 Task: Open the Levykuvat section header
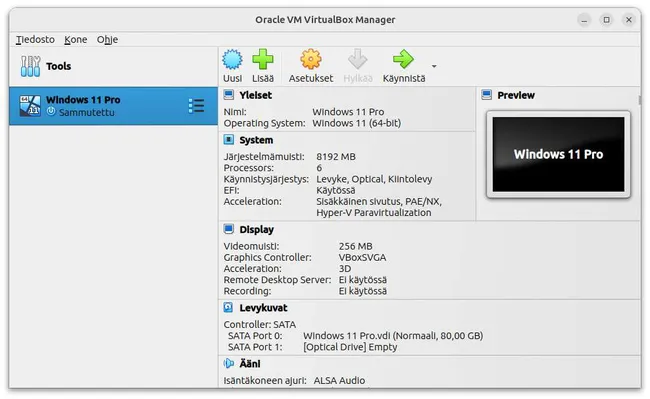[263, 308]
